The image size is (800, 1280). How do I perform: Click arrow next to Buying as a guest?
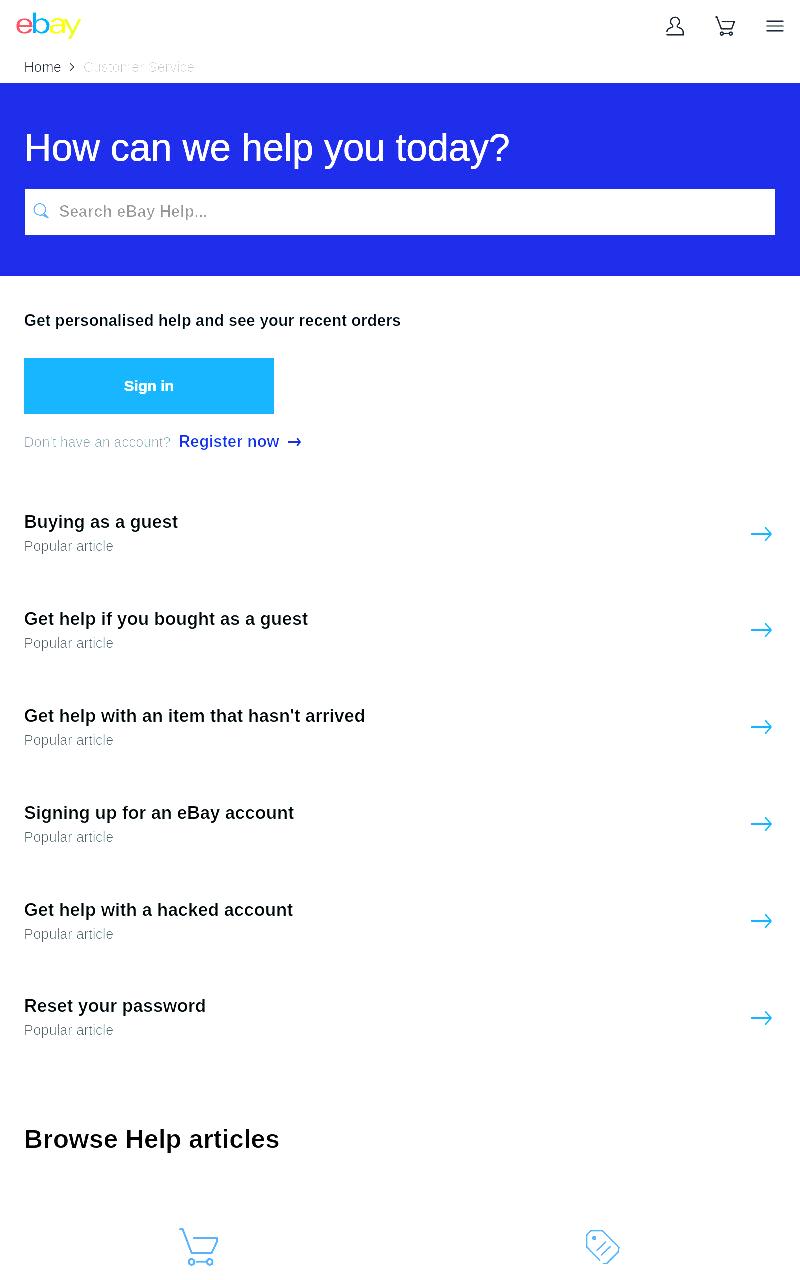(x=761, y=534)
